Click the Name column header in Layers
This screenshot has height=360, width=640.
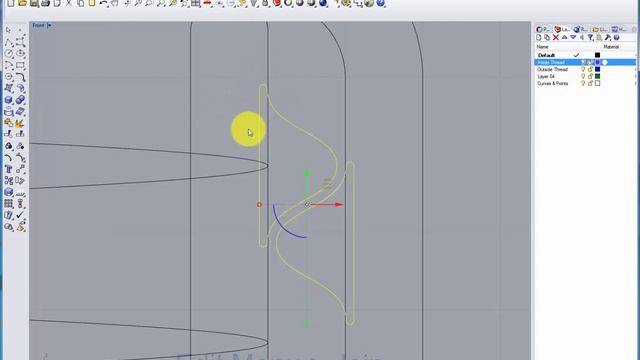[542, 47]
